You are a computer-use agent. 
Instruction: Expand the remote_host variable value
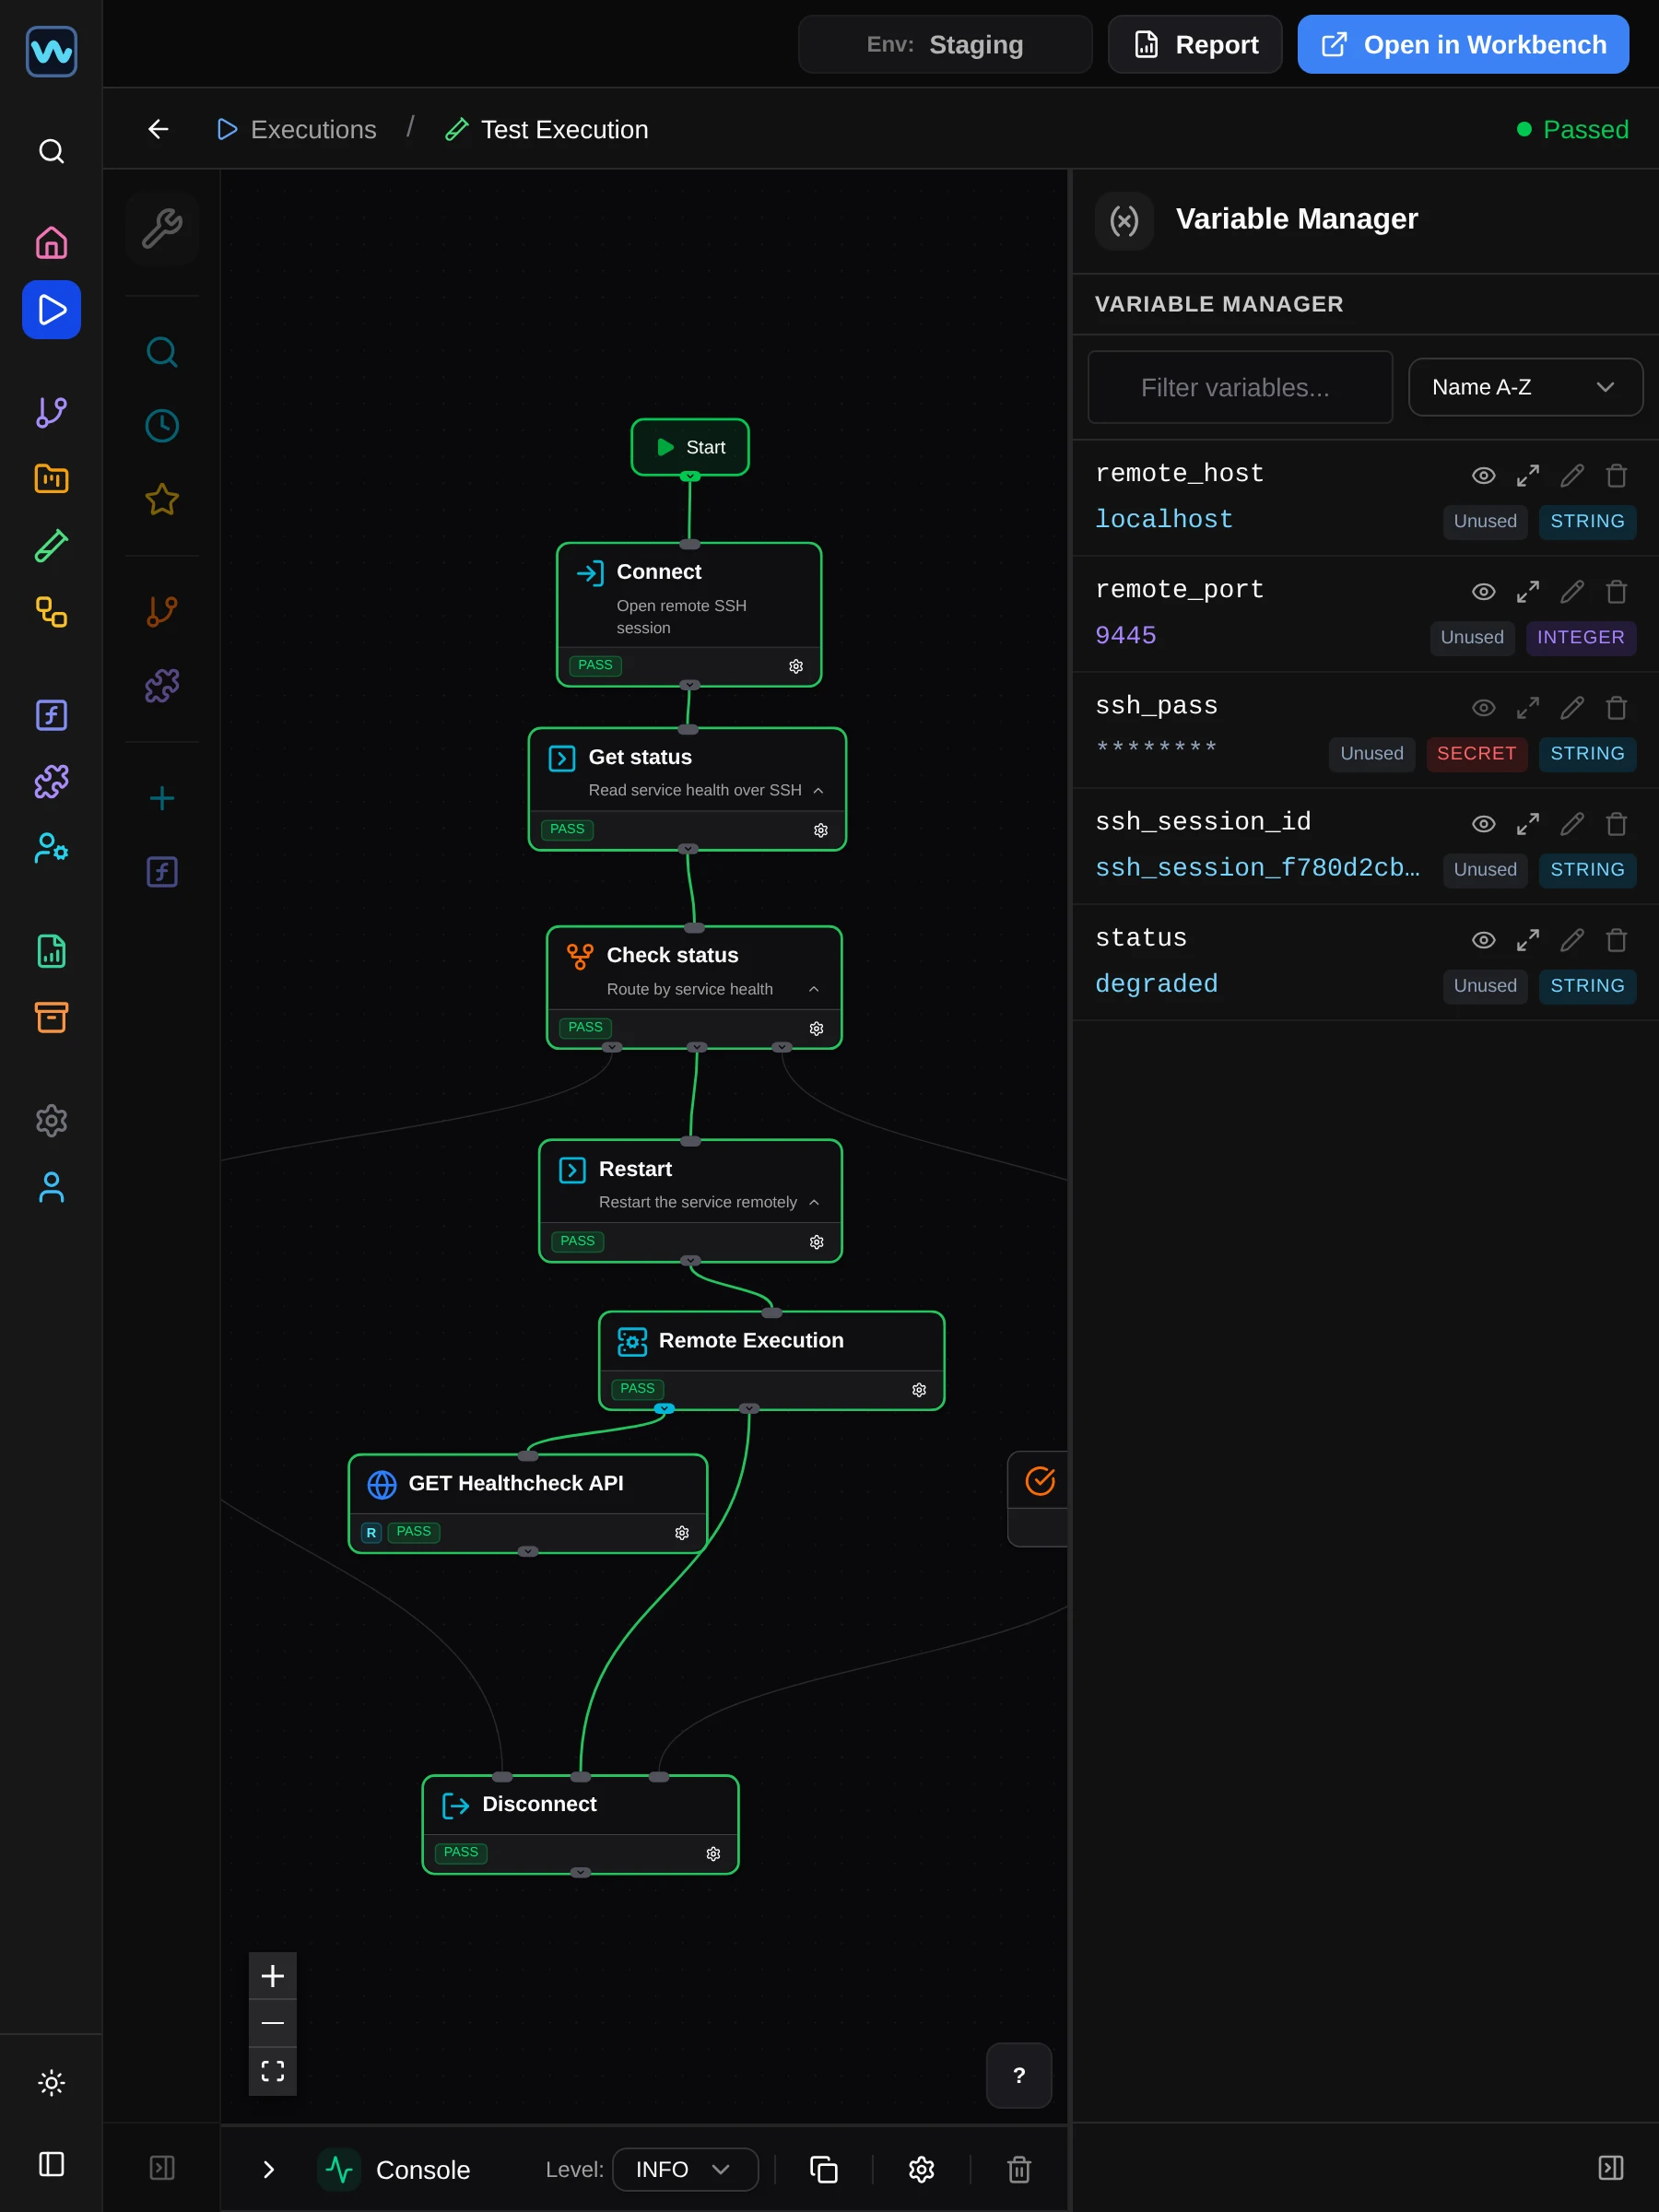(1528, 476)
